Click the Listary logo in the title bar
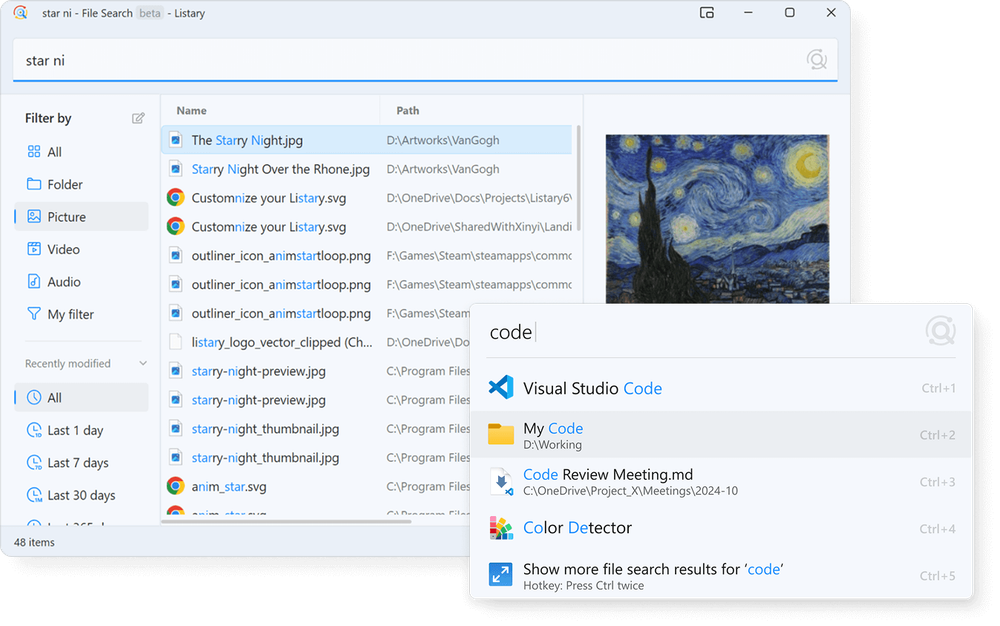This screenshot has height=626, width=1000. [20, 13]
